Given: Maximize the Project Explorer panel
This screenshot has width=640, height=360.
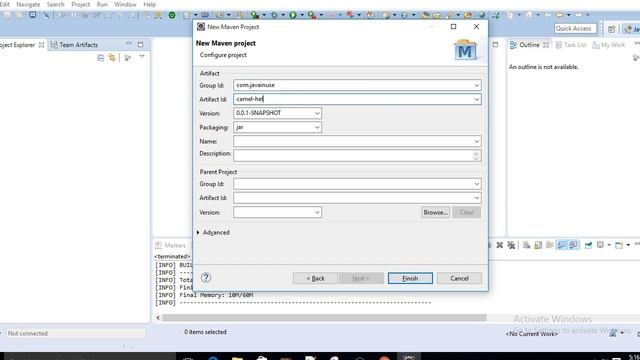Looking at the screenshot, I should click(x=140, y=44).
